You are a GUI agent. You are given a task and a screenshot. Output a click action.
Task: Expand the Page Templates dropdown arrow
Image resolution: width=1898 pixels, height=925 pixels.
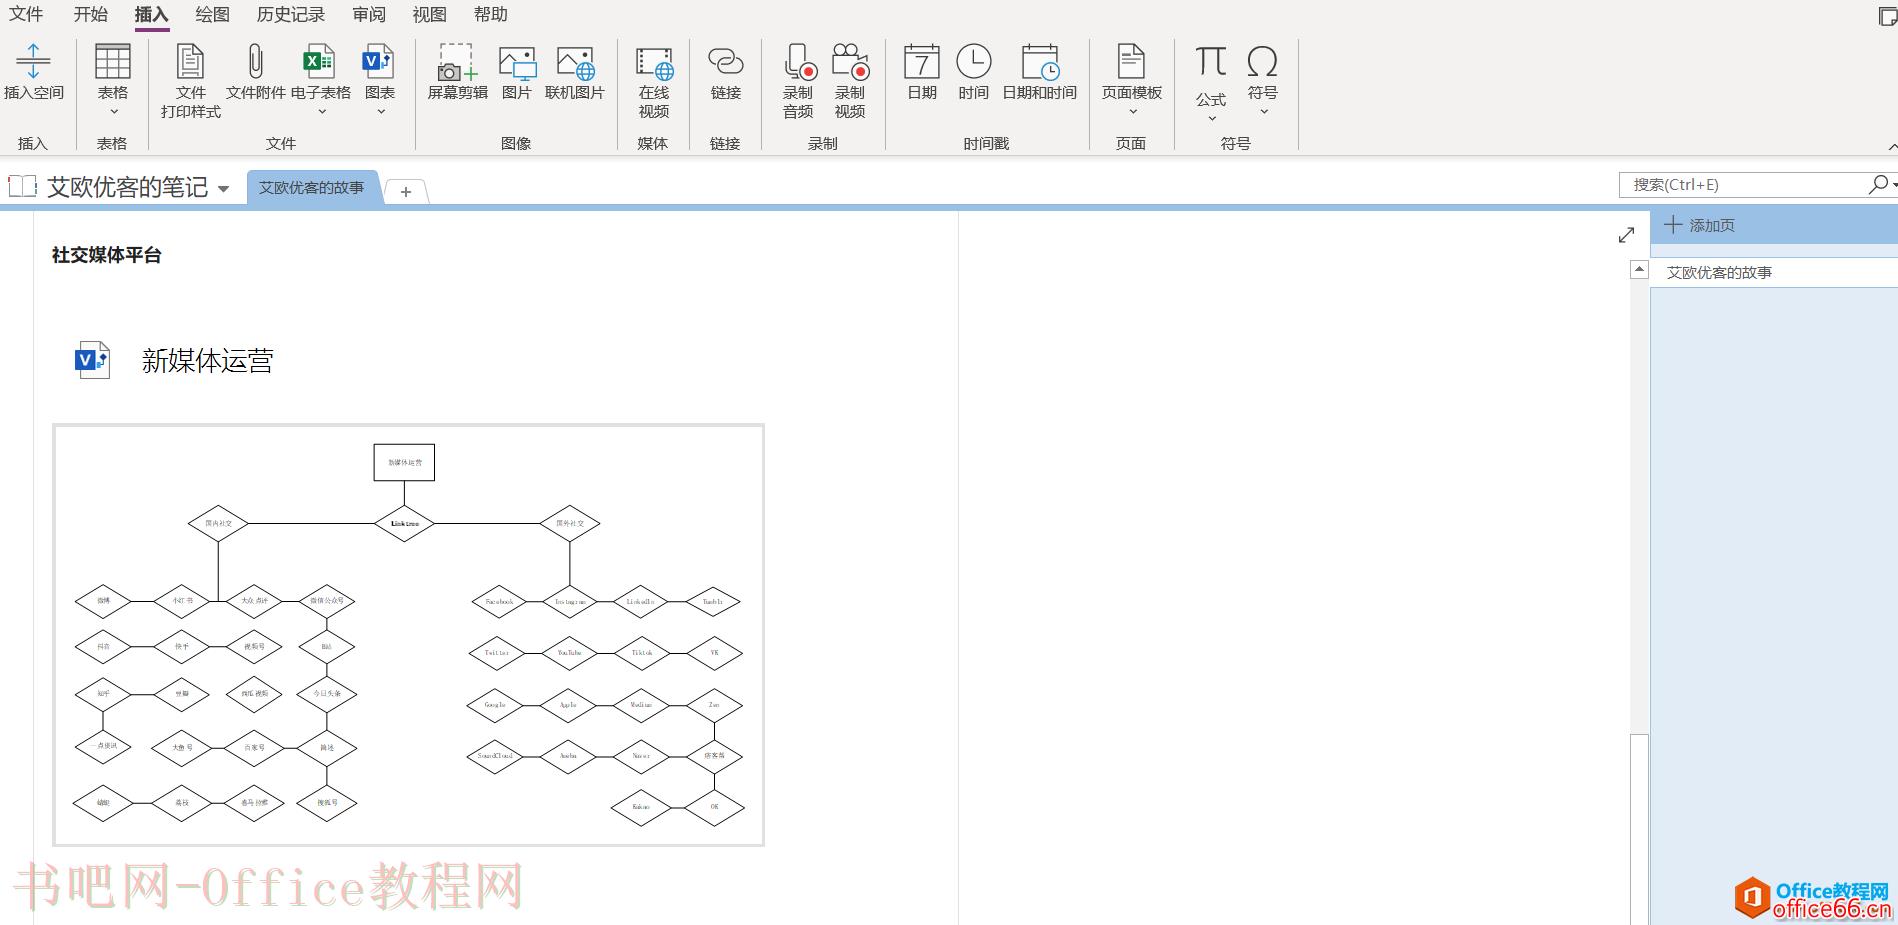[x=1132, y=112]
